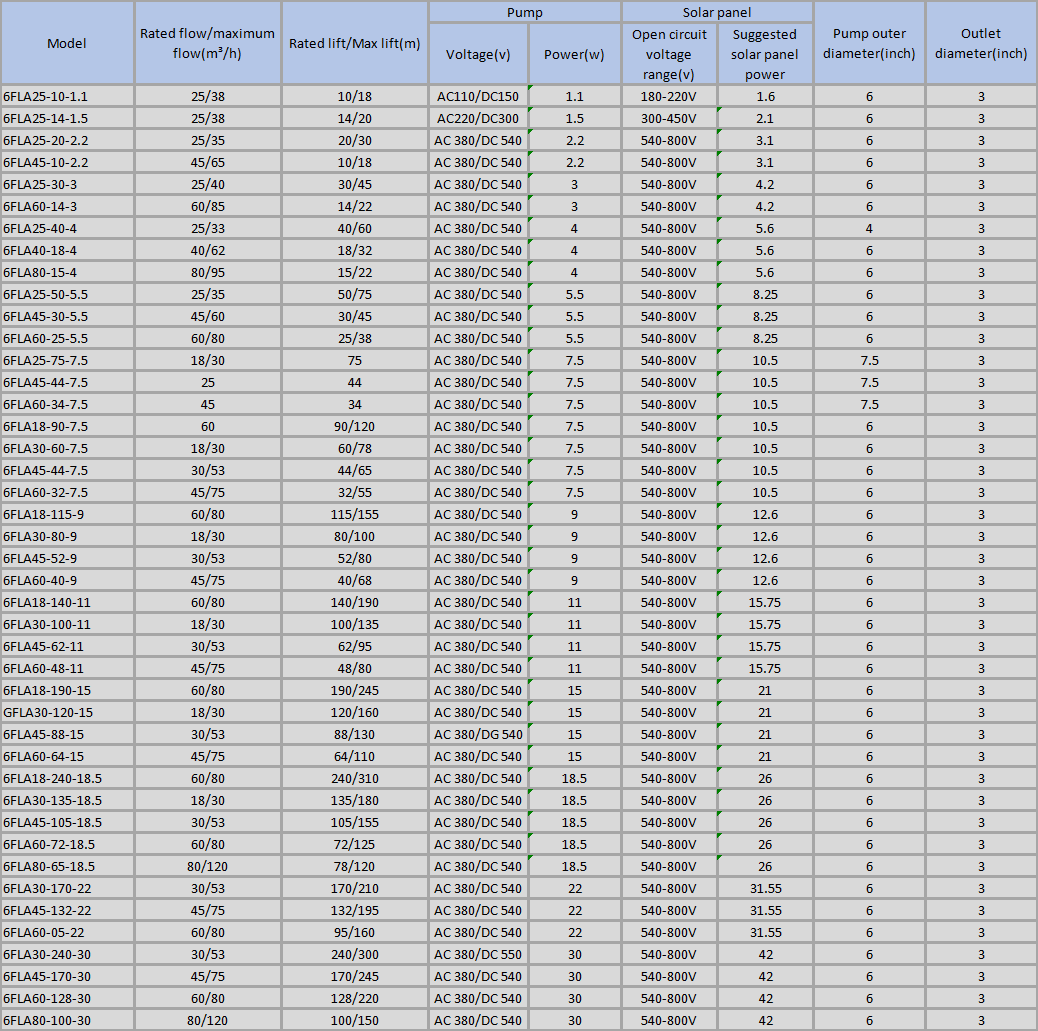Select the AC 380/DG 540 voltage cell
Viewport: 1038px width, 1031px height.
tap(478, 734)
